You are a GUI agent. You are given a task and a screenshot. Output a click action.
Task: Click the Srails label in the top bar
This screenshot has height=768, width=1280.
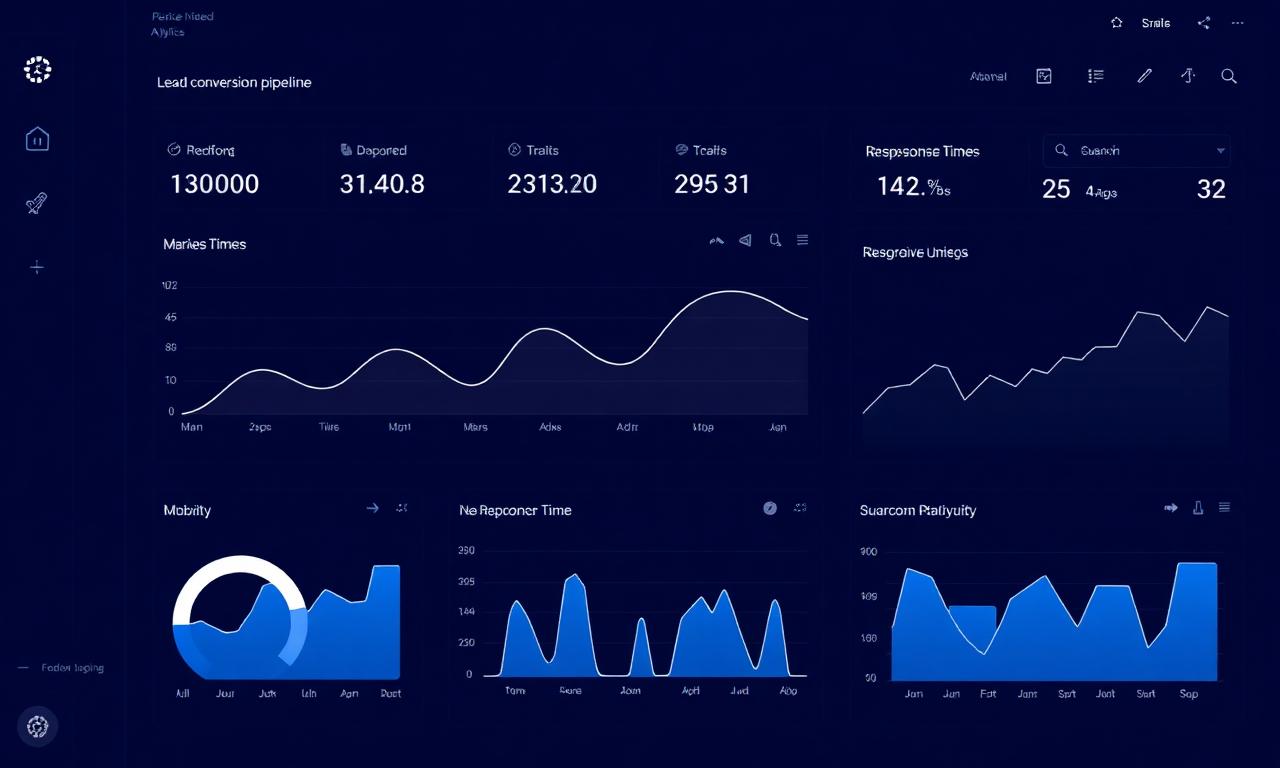pos(1155,23)
